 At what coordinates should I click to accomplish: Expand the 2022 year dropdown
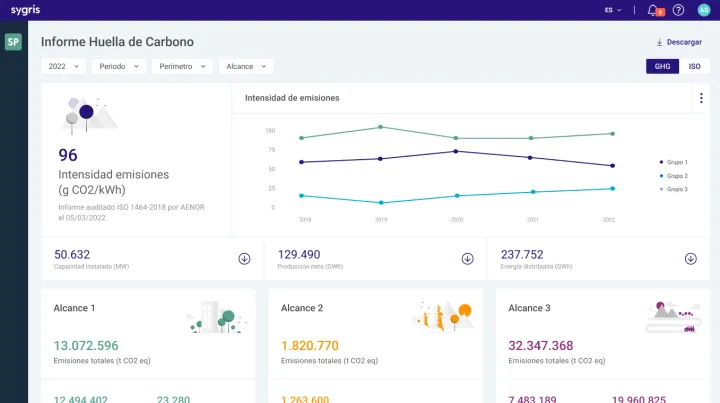coord(63,66)
